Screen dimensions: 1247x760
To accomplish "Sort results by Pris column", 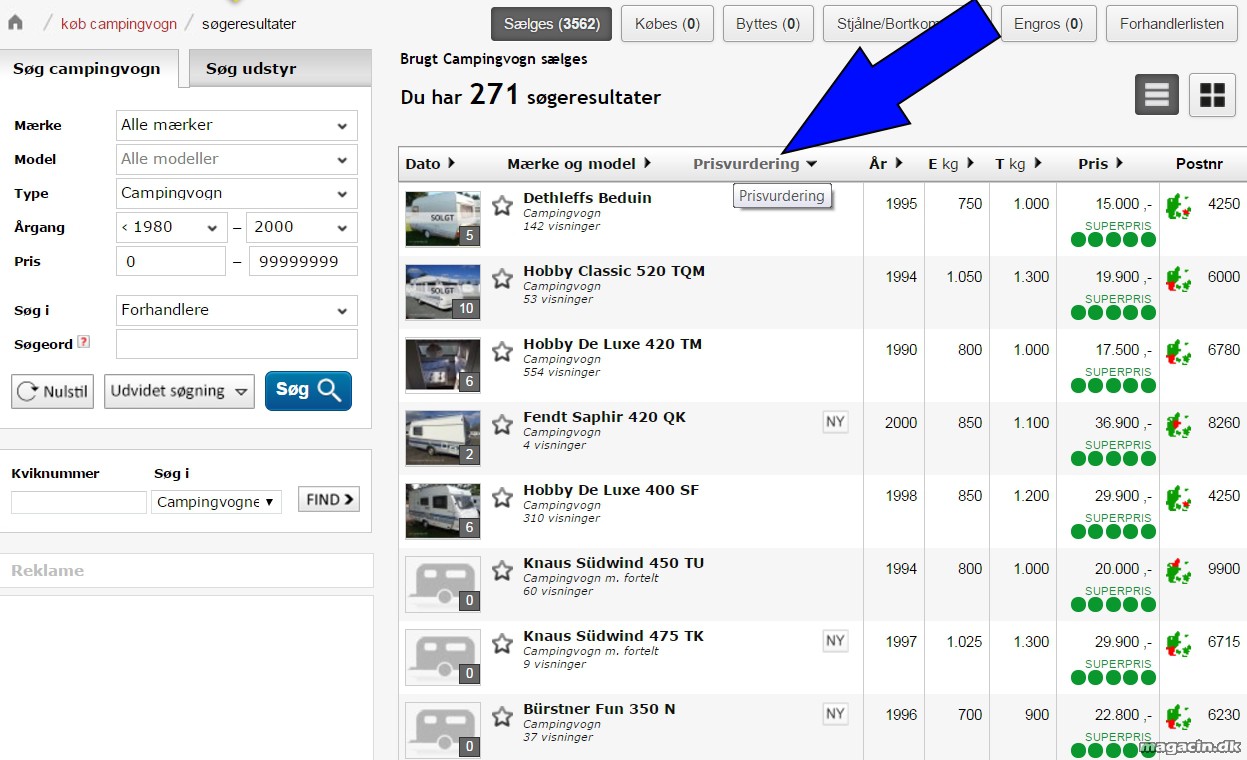I will click(x=1101, y=164).
